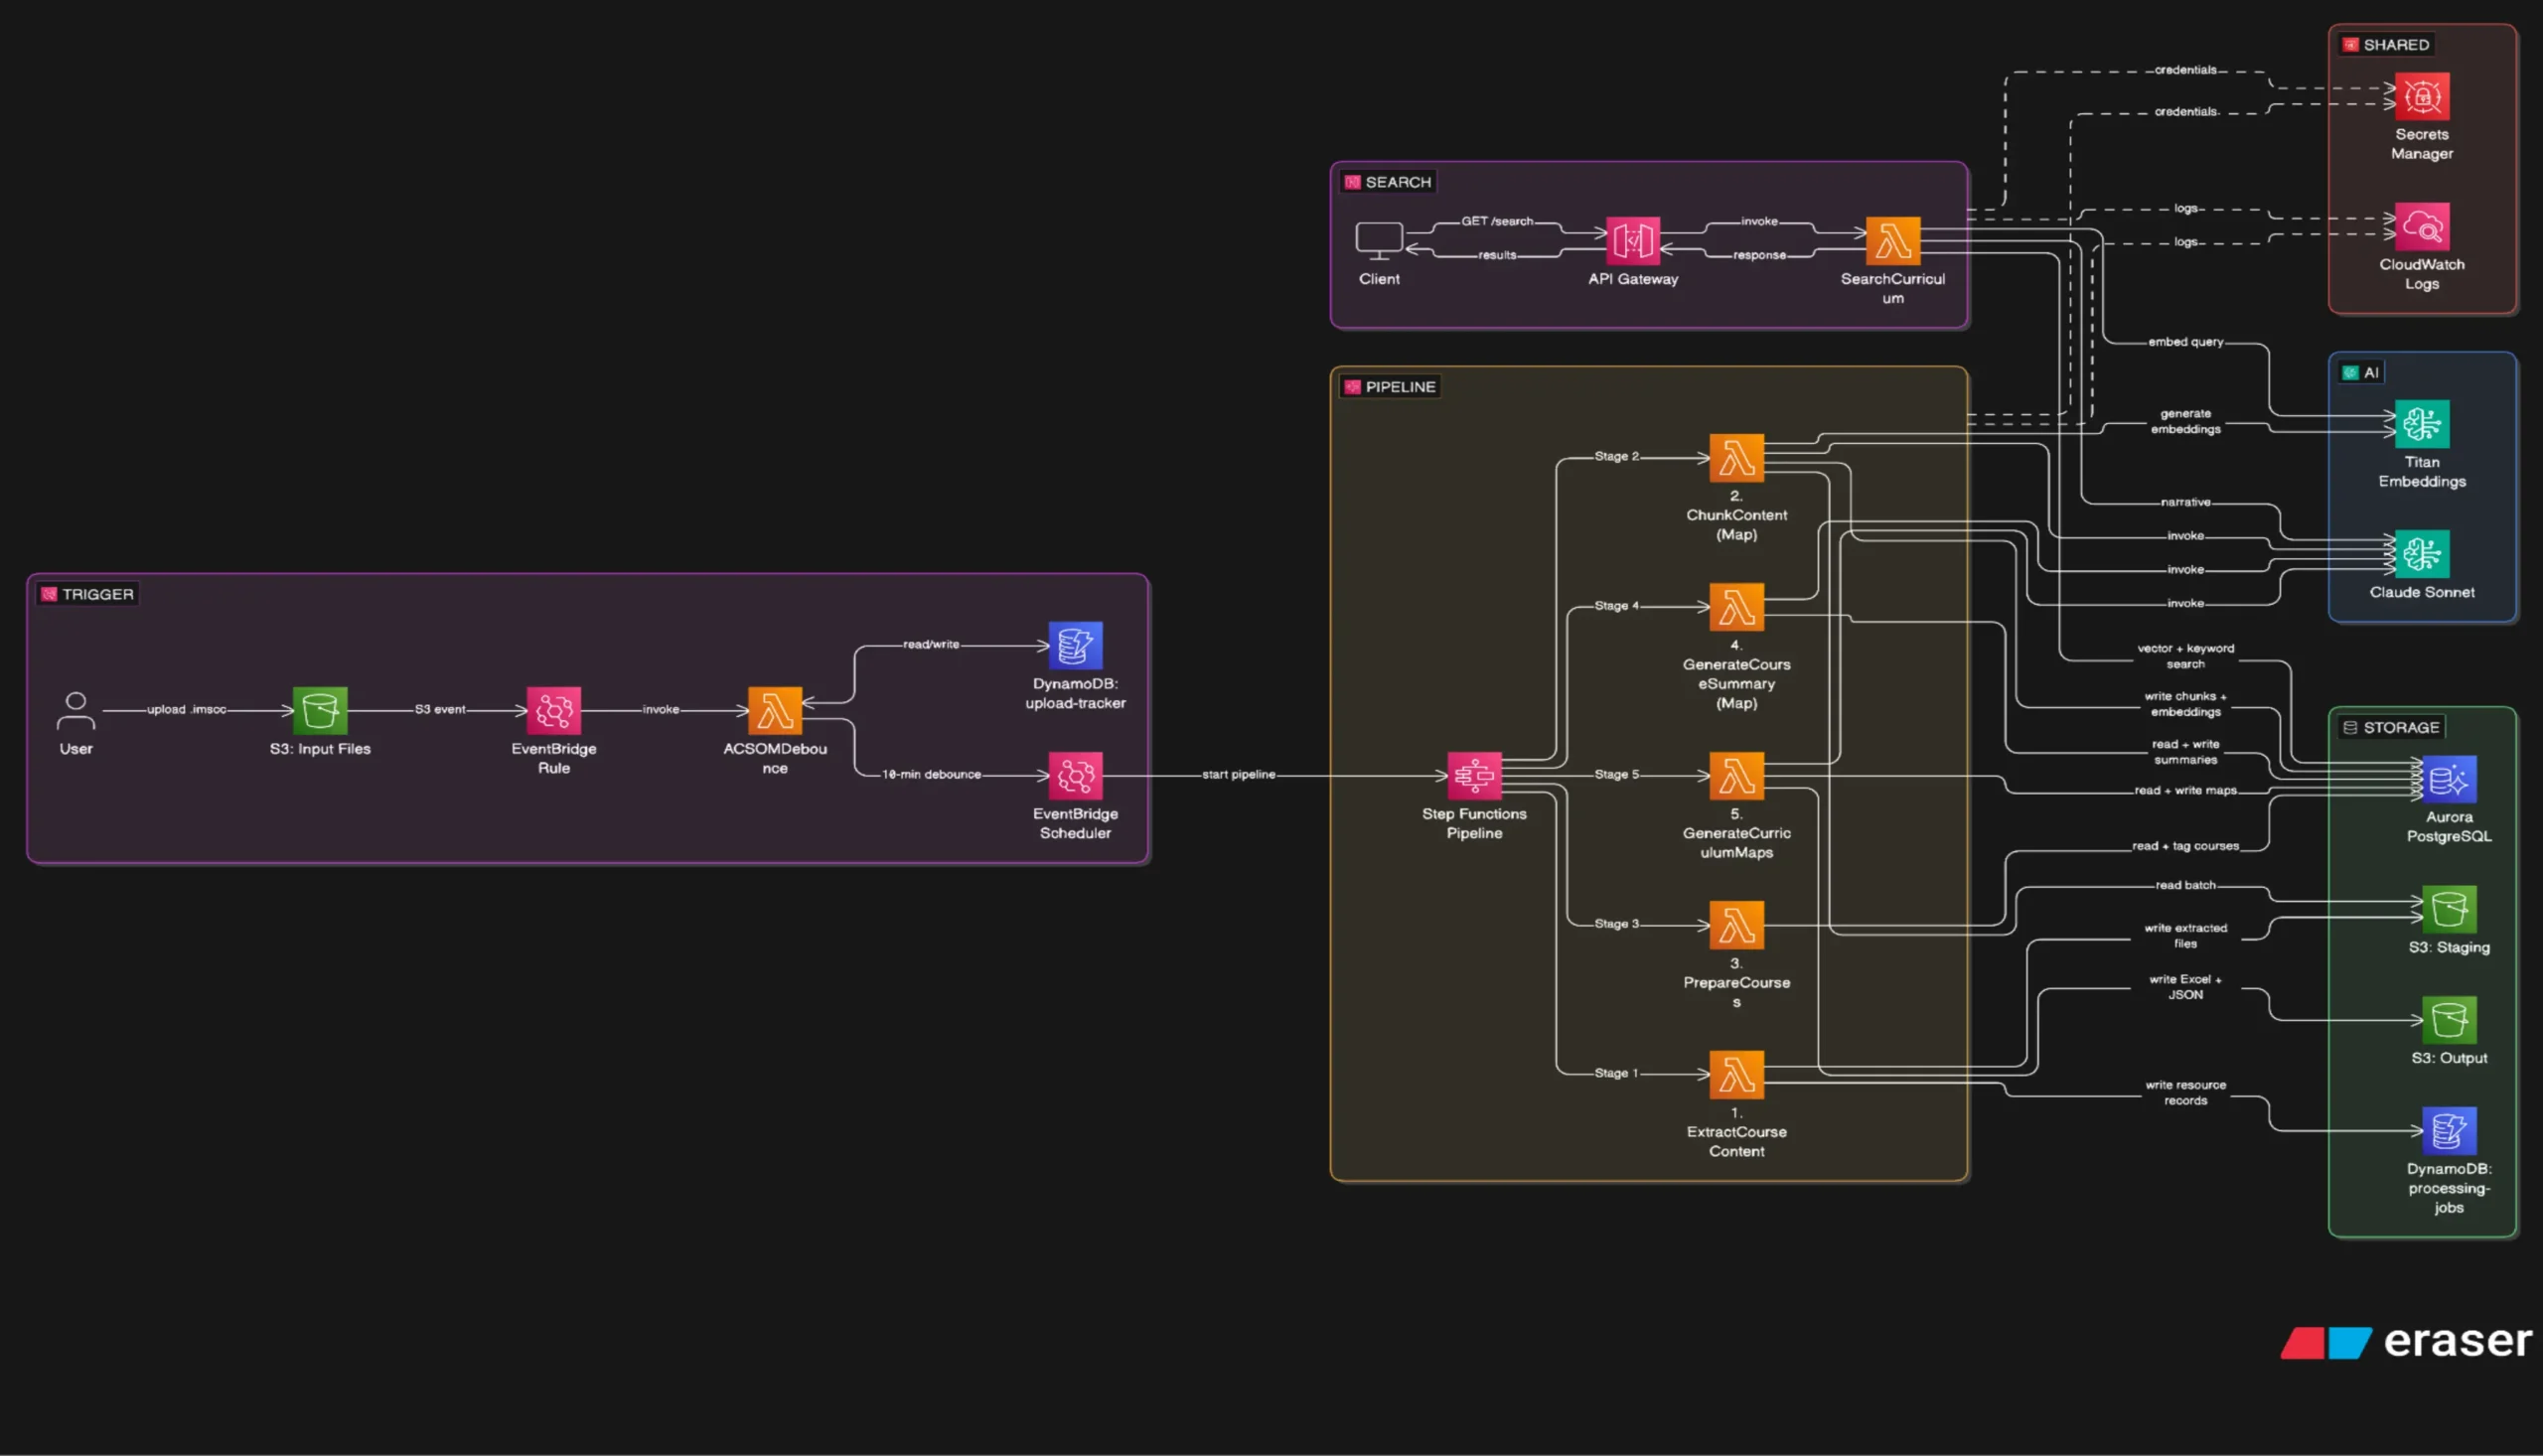This screenshot has height=1456, width=2543.
Task: Click the Secrets Manager icon
Action: pyautogui.click(x=2421, y=97)
